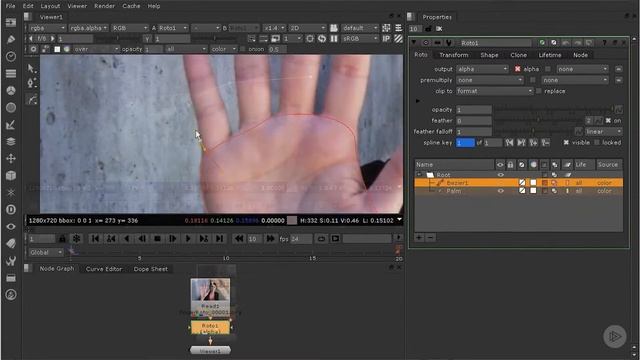Toggle the visible checkbox
The height and width of the screenshot is (360, 640).
pos(566,142)
